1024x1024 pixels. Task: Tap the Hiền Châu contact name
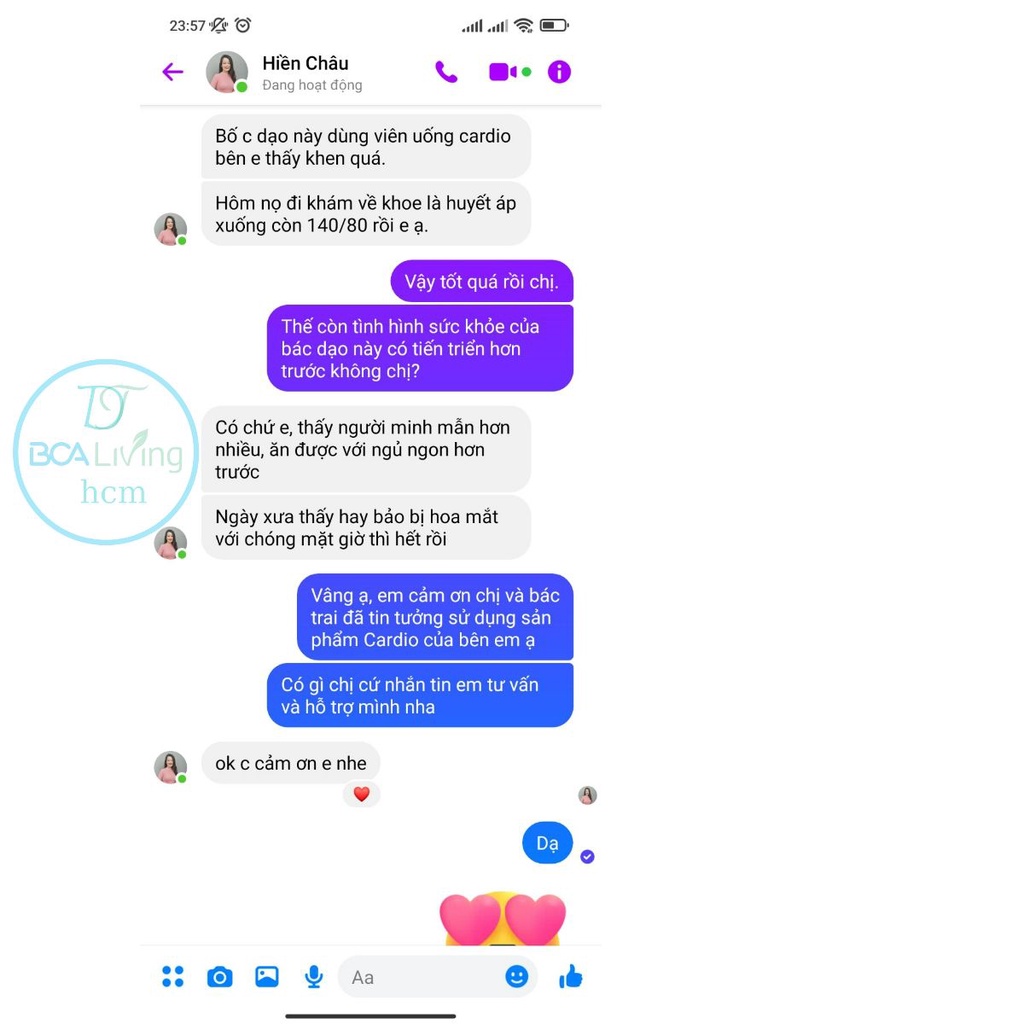(305, 63)
